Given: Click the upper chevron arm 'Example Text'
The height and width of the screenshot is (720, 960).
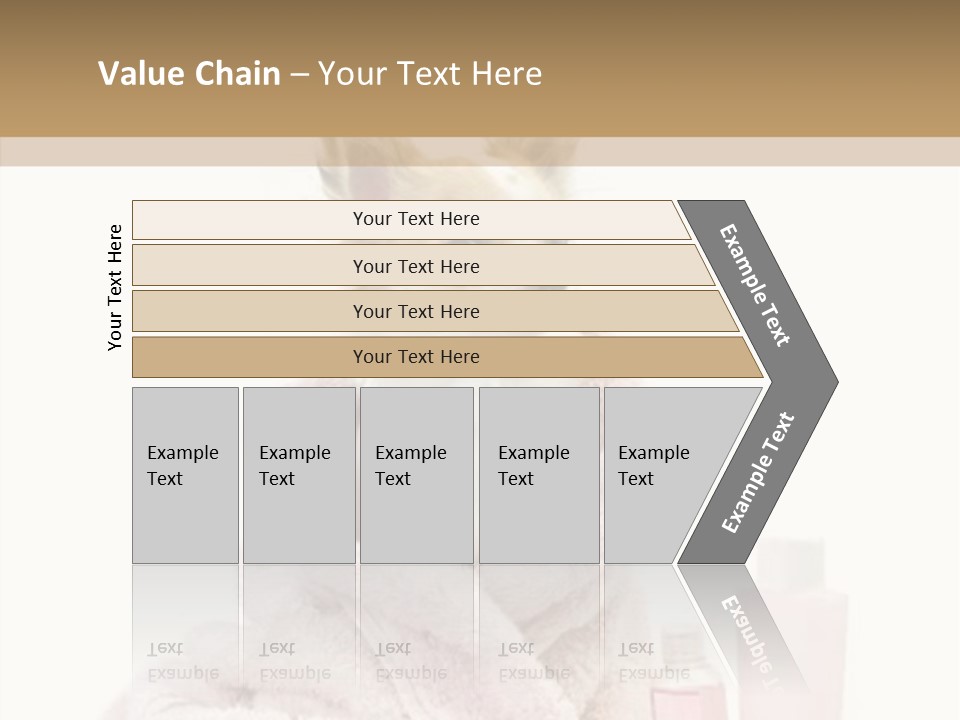Looking at the screenshot, I should click(x=754, y=285).
